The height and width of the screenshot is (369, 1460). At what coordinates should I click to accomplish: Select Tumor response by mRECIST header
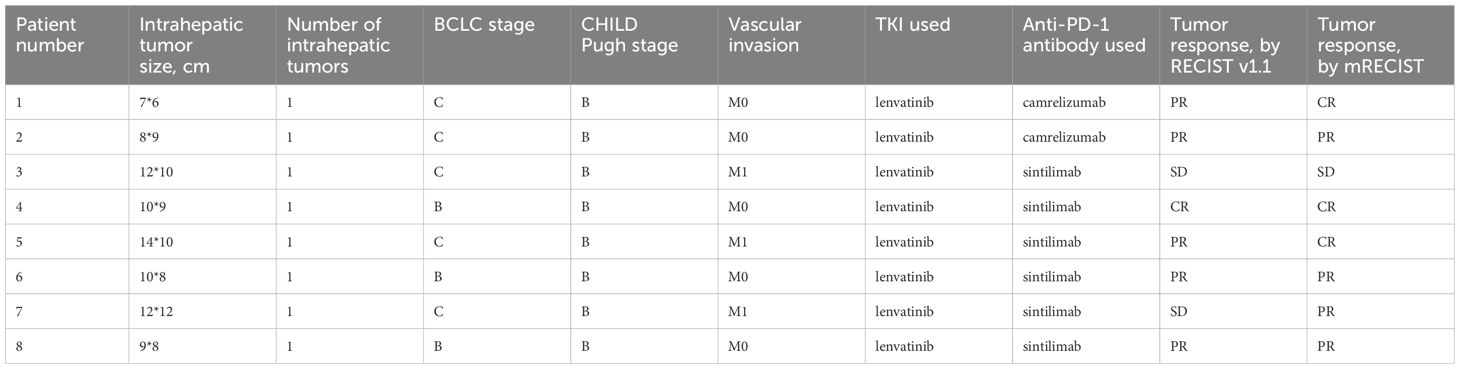pos(1380,45)
